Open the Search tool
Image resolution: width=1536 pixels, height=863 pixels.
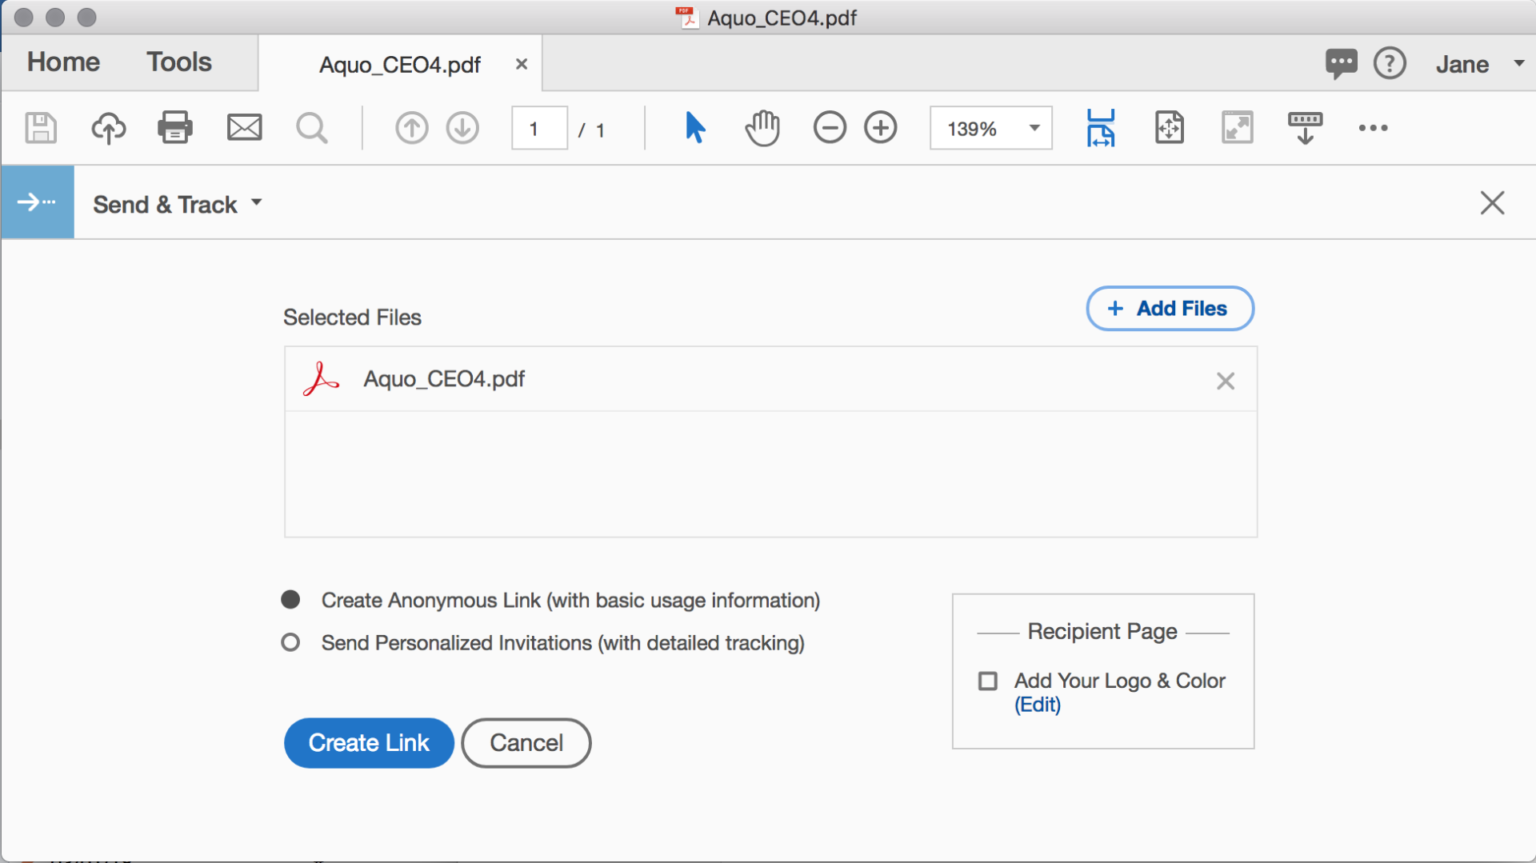pos(311,127)
